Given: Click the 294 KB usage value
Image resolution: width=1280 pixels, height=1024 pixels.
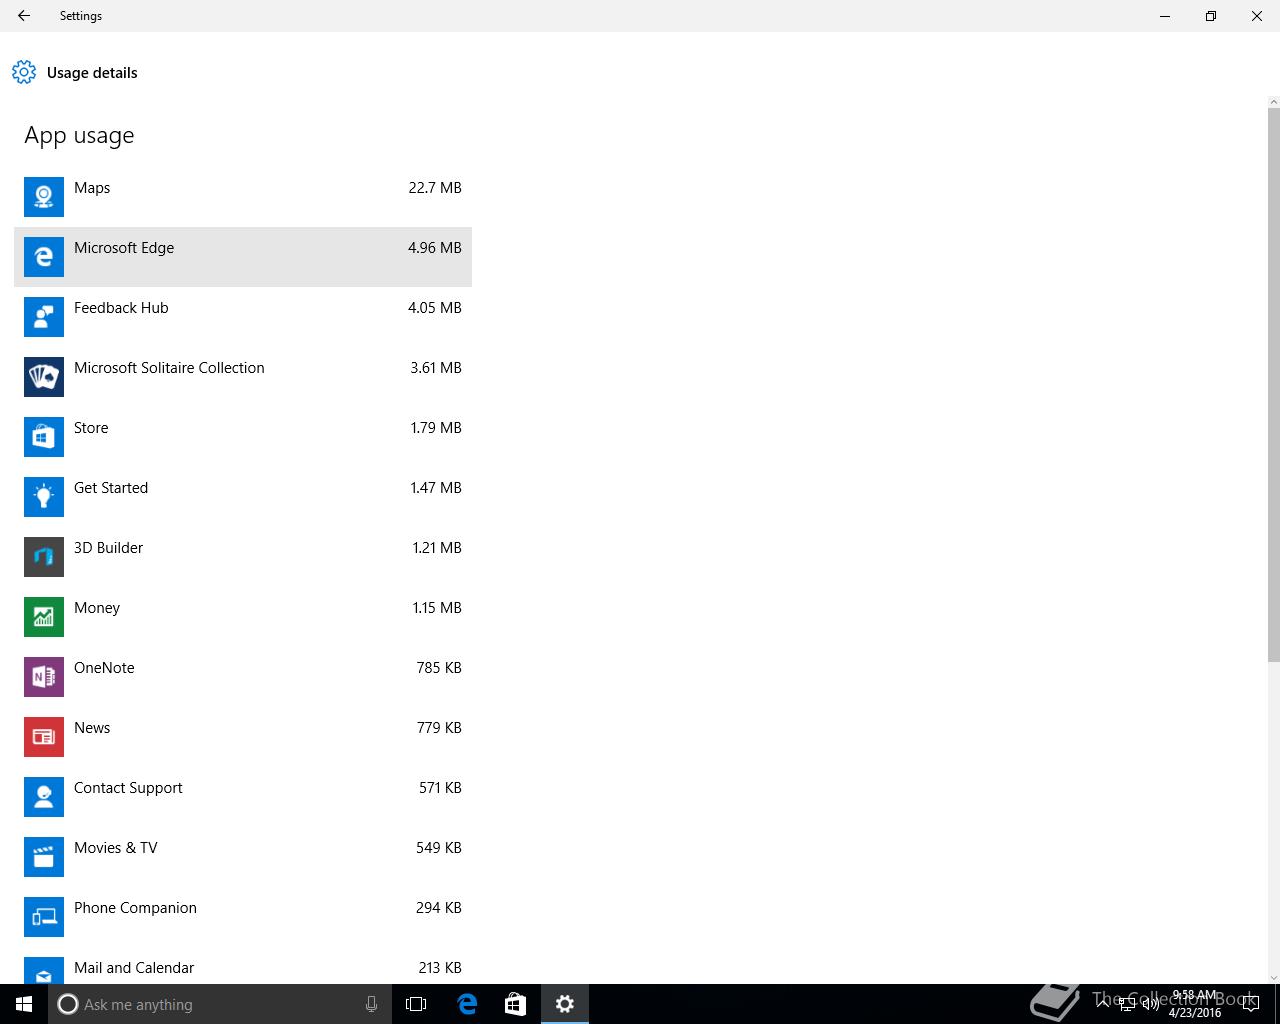Looking at the screenshot, I should (x=439, y=908).
